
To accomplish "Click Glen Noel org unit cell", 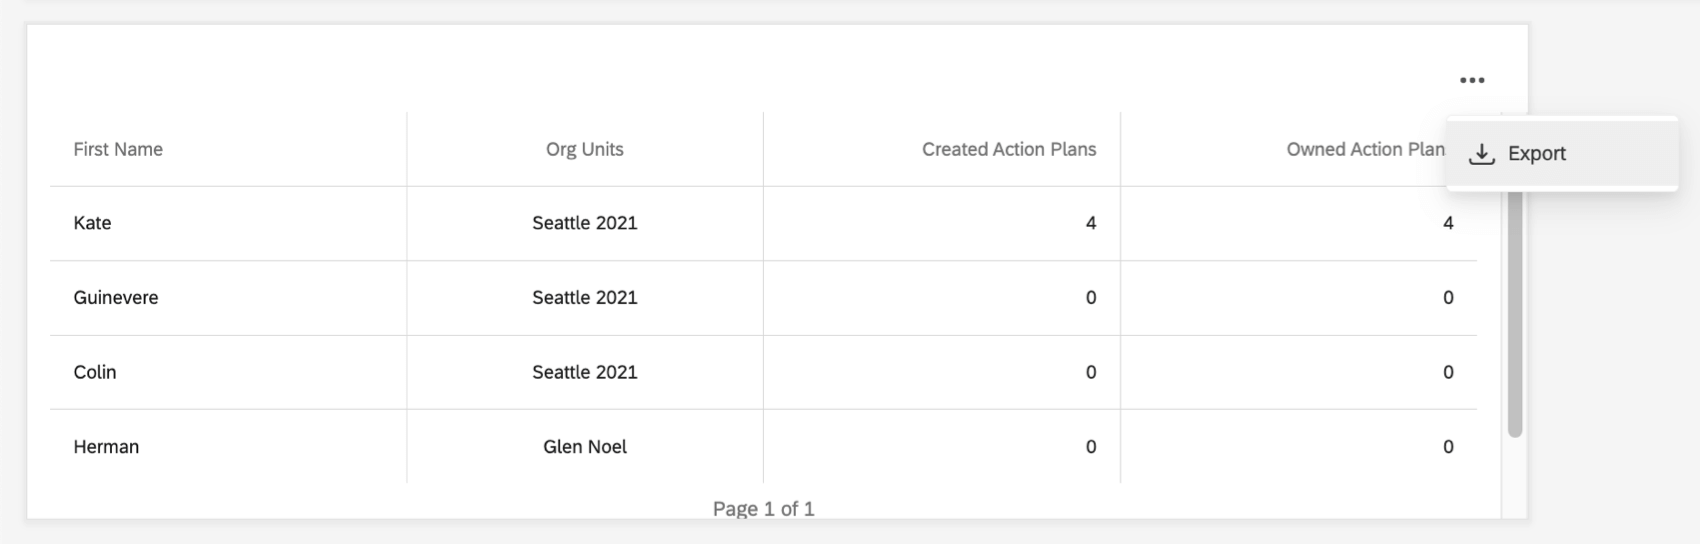I will pyautogui.click(x=585, y=447).
